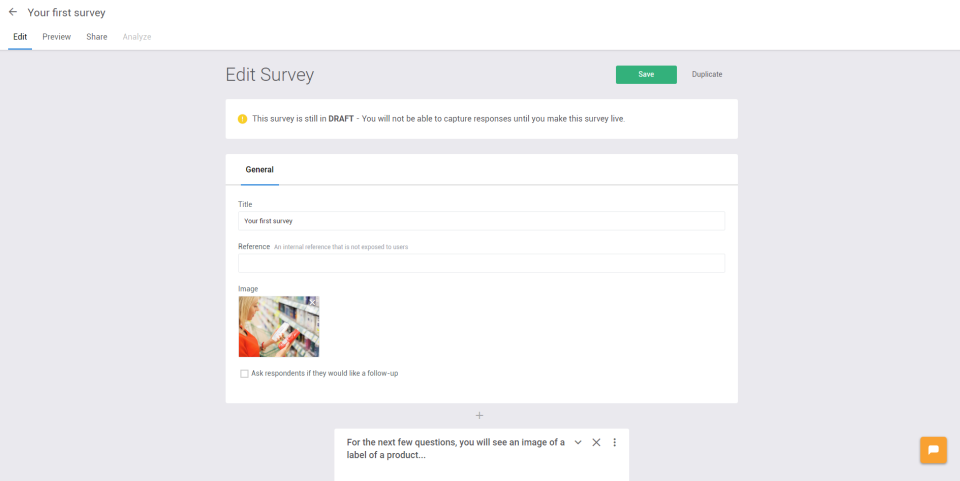Click the Duplicate button
The image size is (960, 481).
tap(707, 74)
